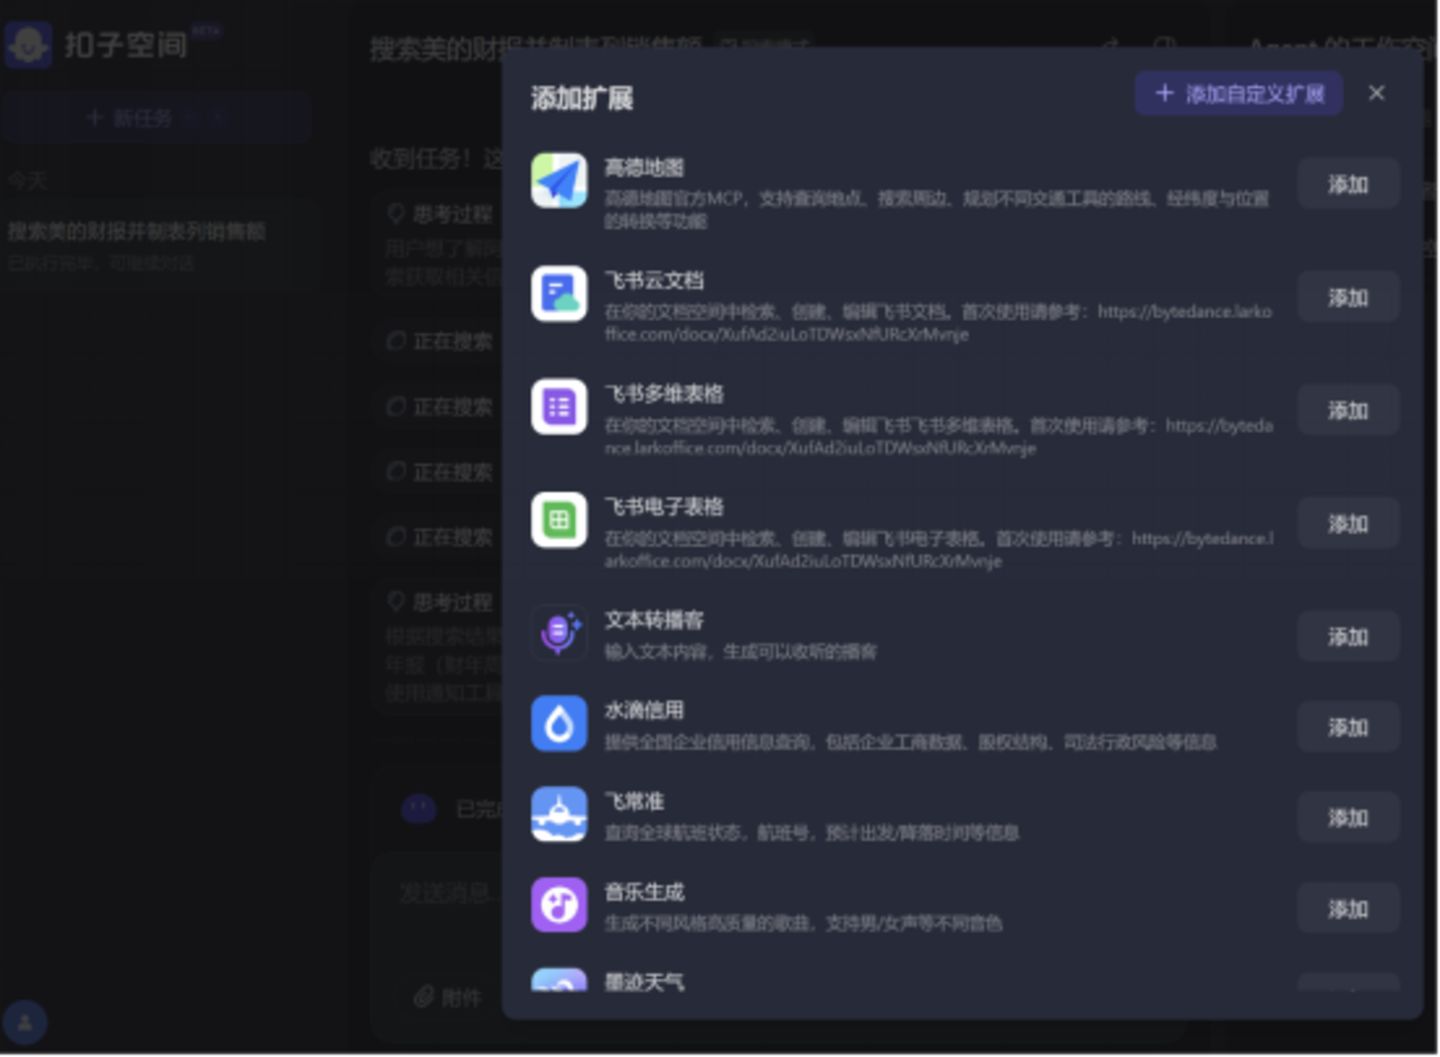Add the 水滴信用 extension

click(1348, 727)
